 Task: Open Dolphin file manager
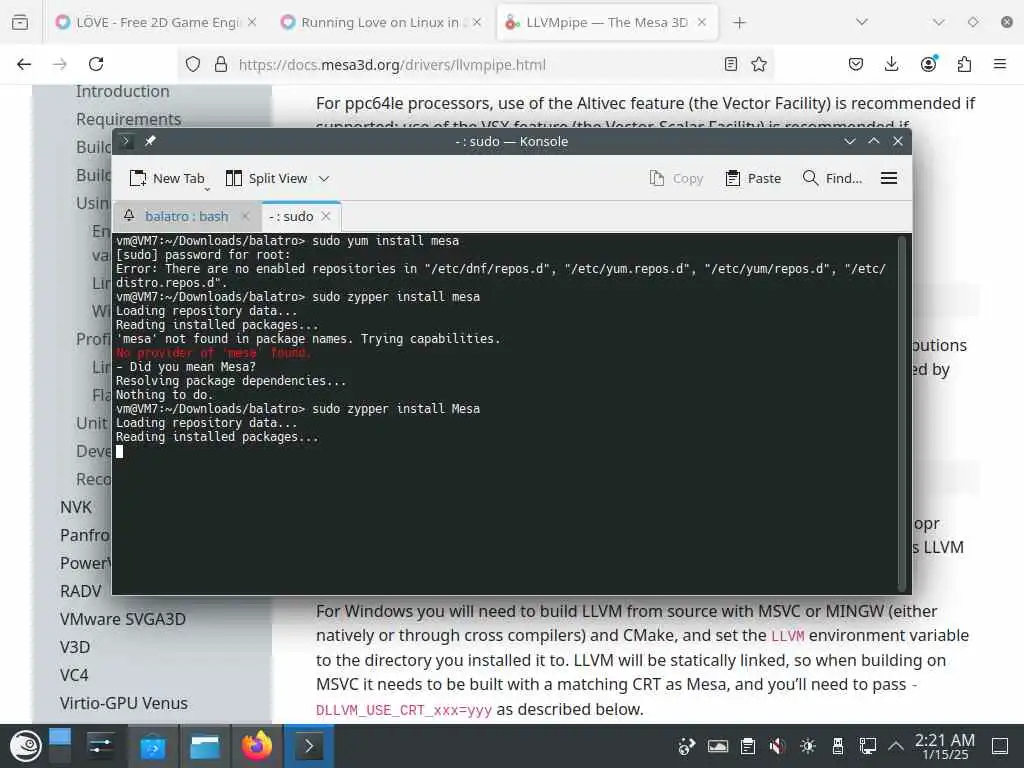coord(204,746)
